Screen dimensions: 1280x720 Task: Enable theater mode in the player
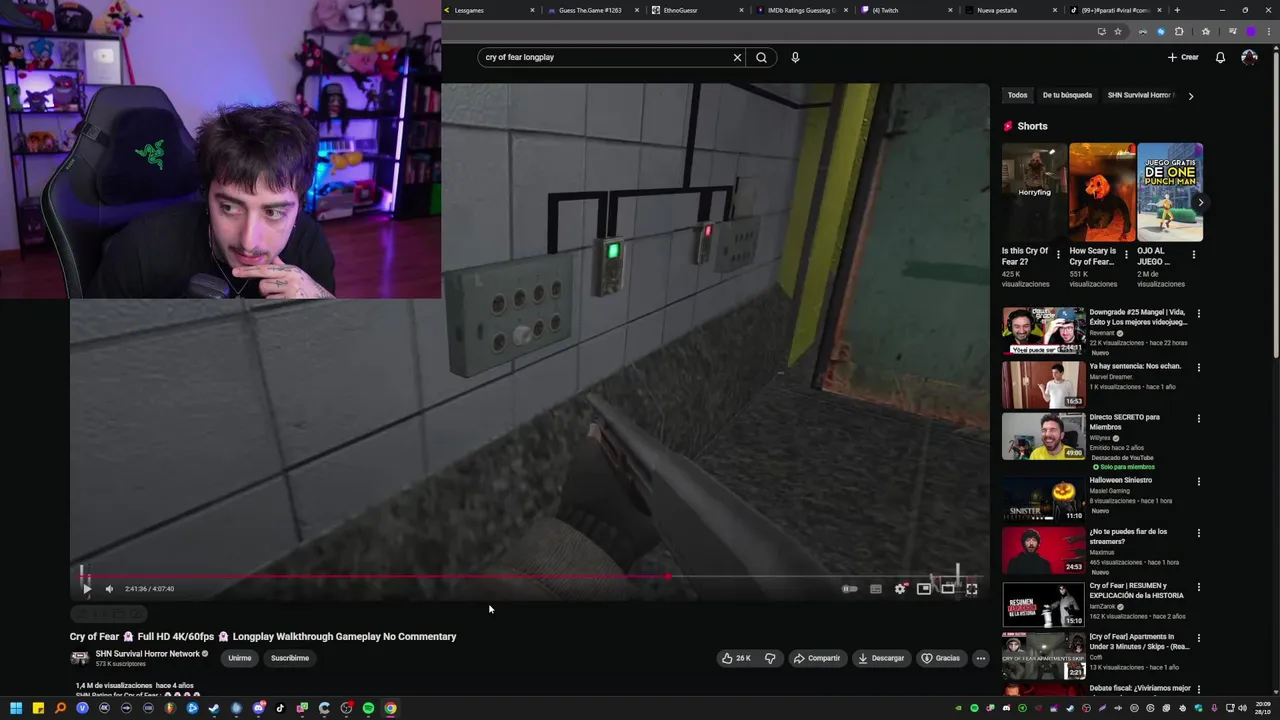coord(948,589)
